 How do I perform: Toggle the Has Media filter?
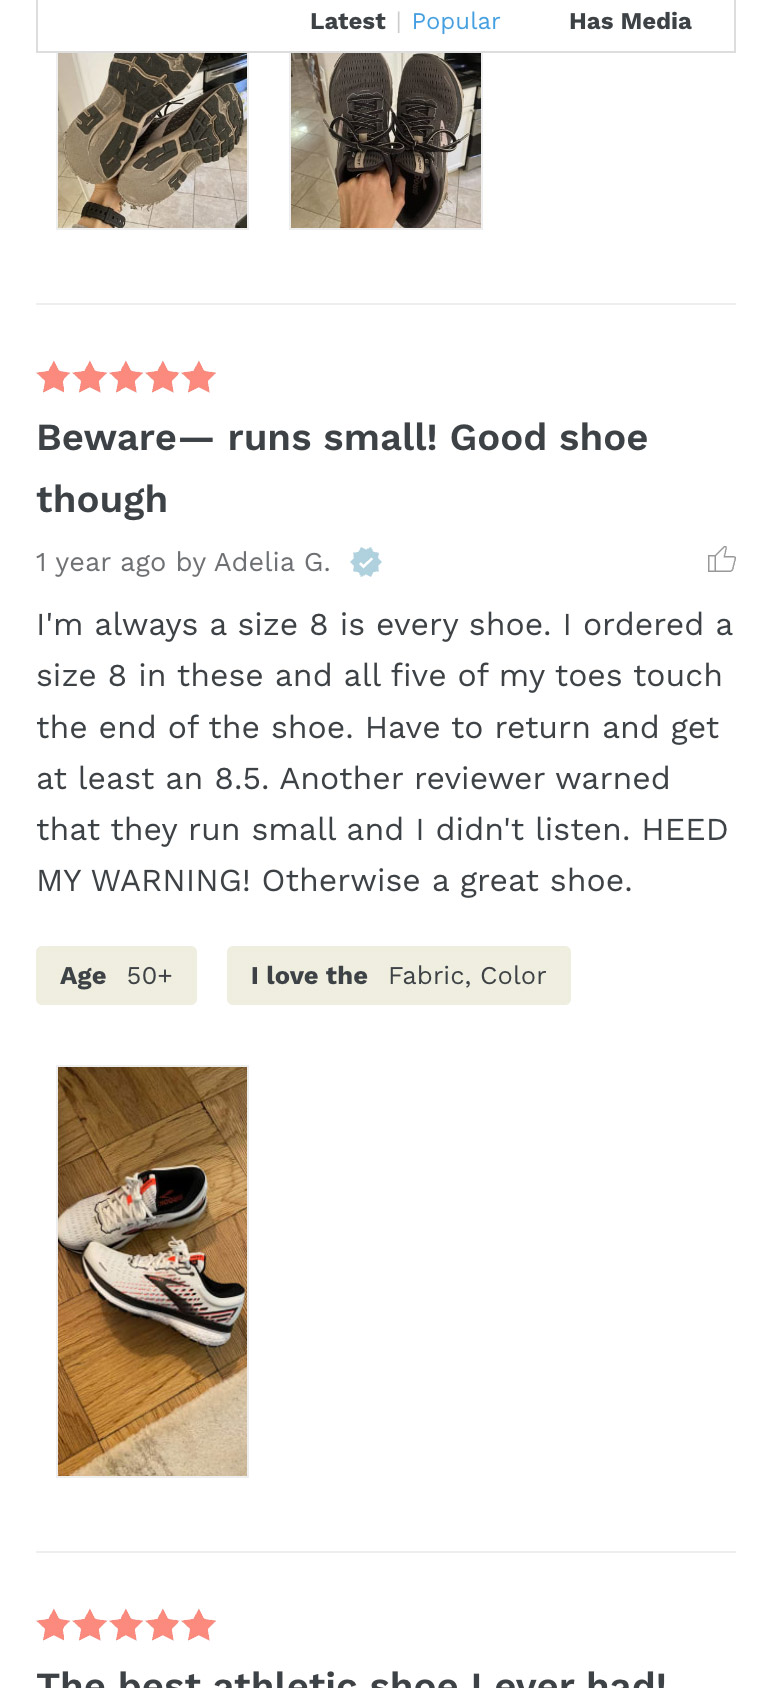click(630, 21)
